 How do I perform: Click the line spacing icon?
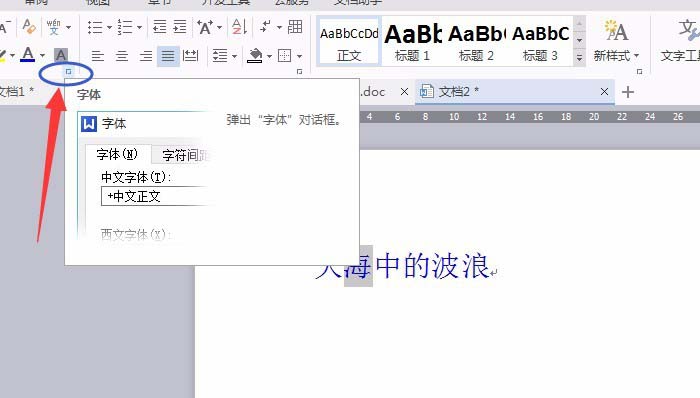220,56
